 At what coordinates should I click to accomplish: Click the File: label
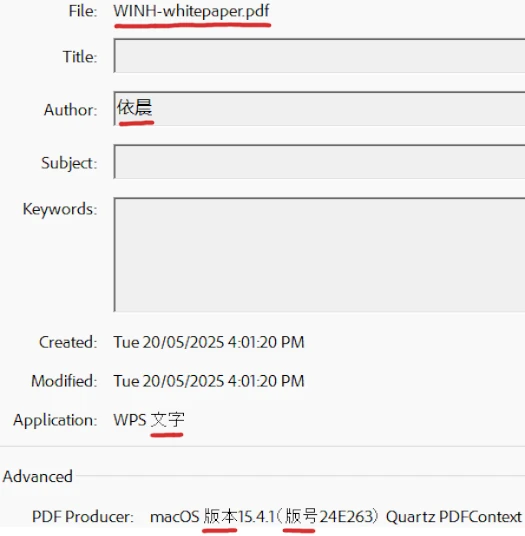(x=83, y=11)
